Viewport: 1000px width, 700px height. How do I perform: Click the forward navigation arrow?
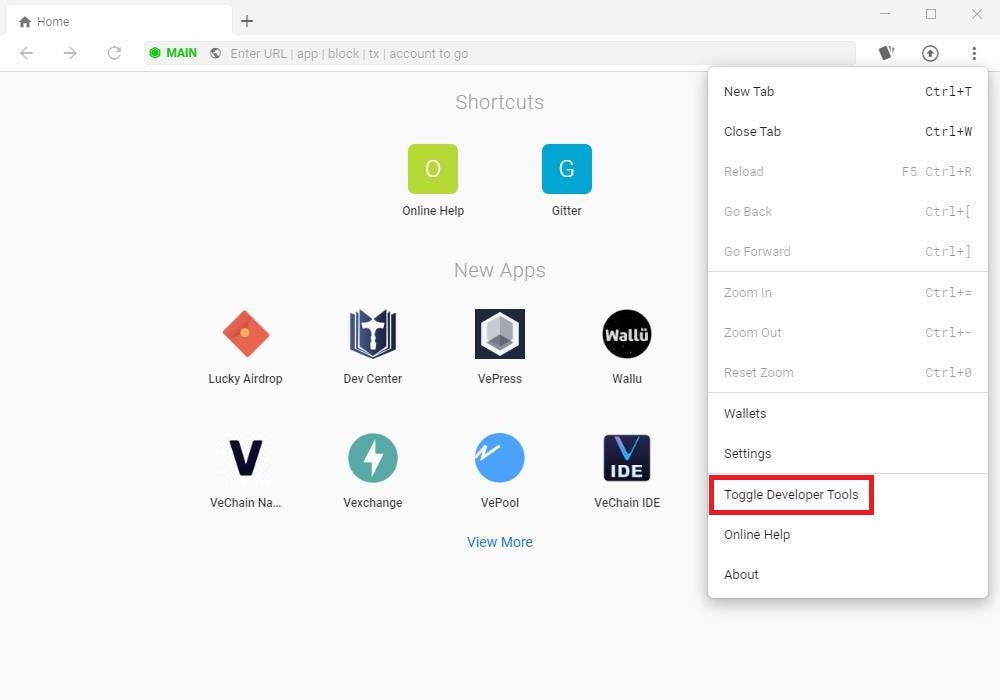[70, 53]
